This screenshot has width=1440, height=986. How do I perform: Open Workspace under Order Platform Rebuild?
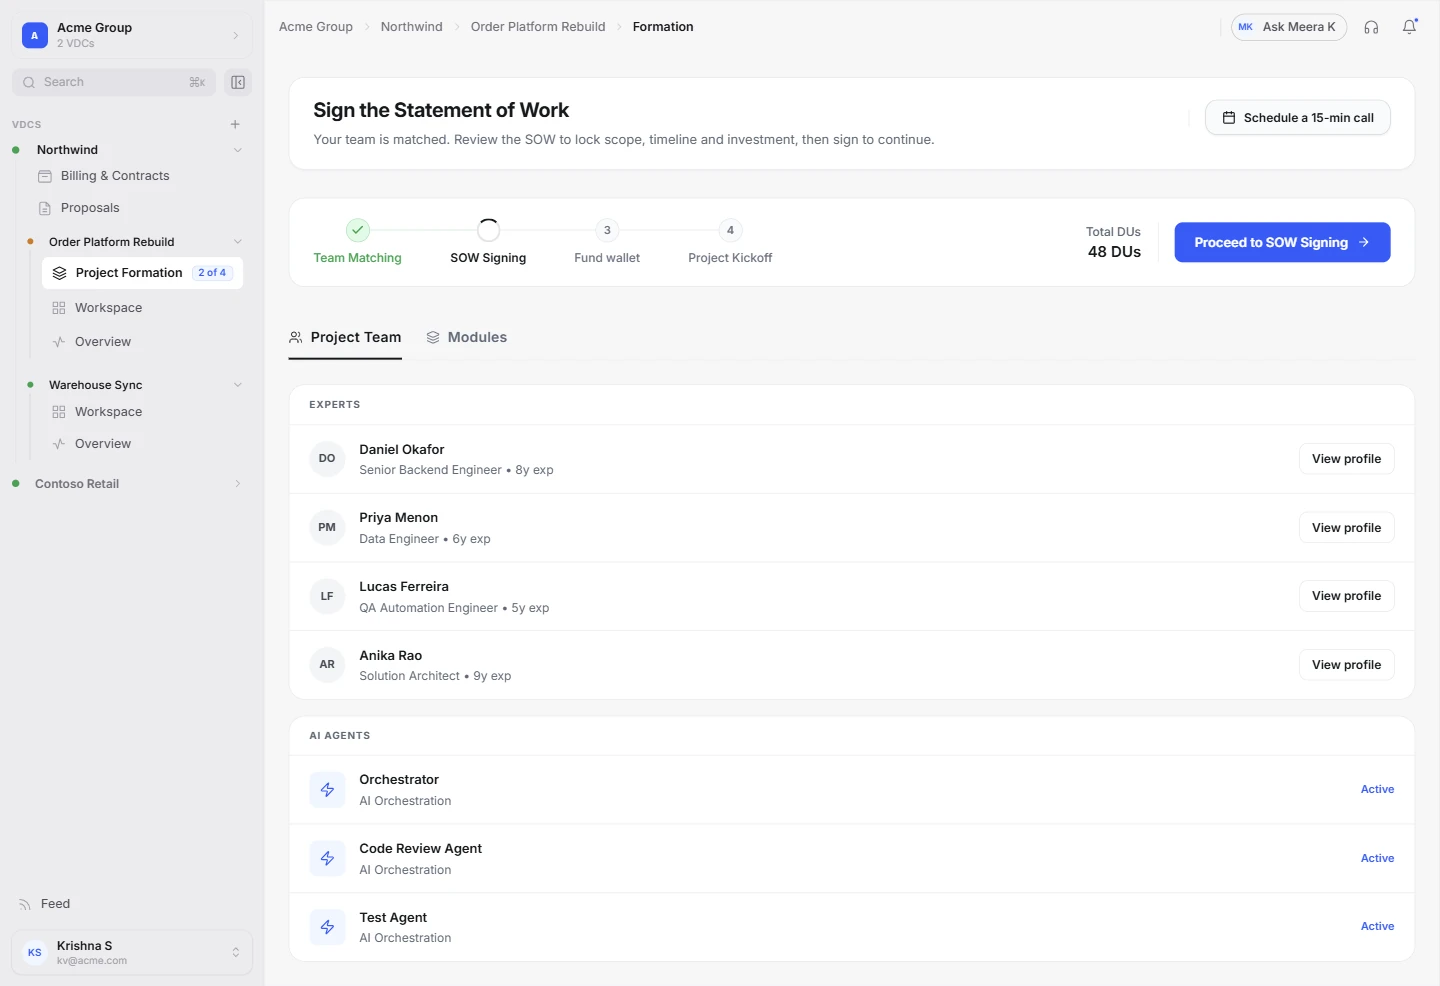108,308
